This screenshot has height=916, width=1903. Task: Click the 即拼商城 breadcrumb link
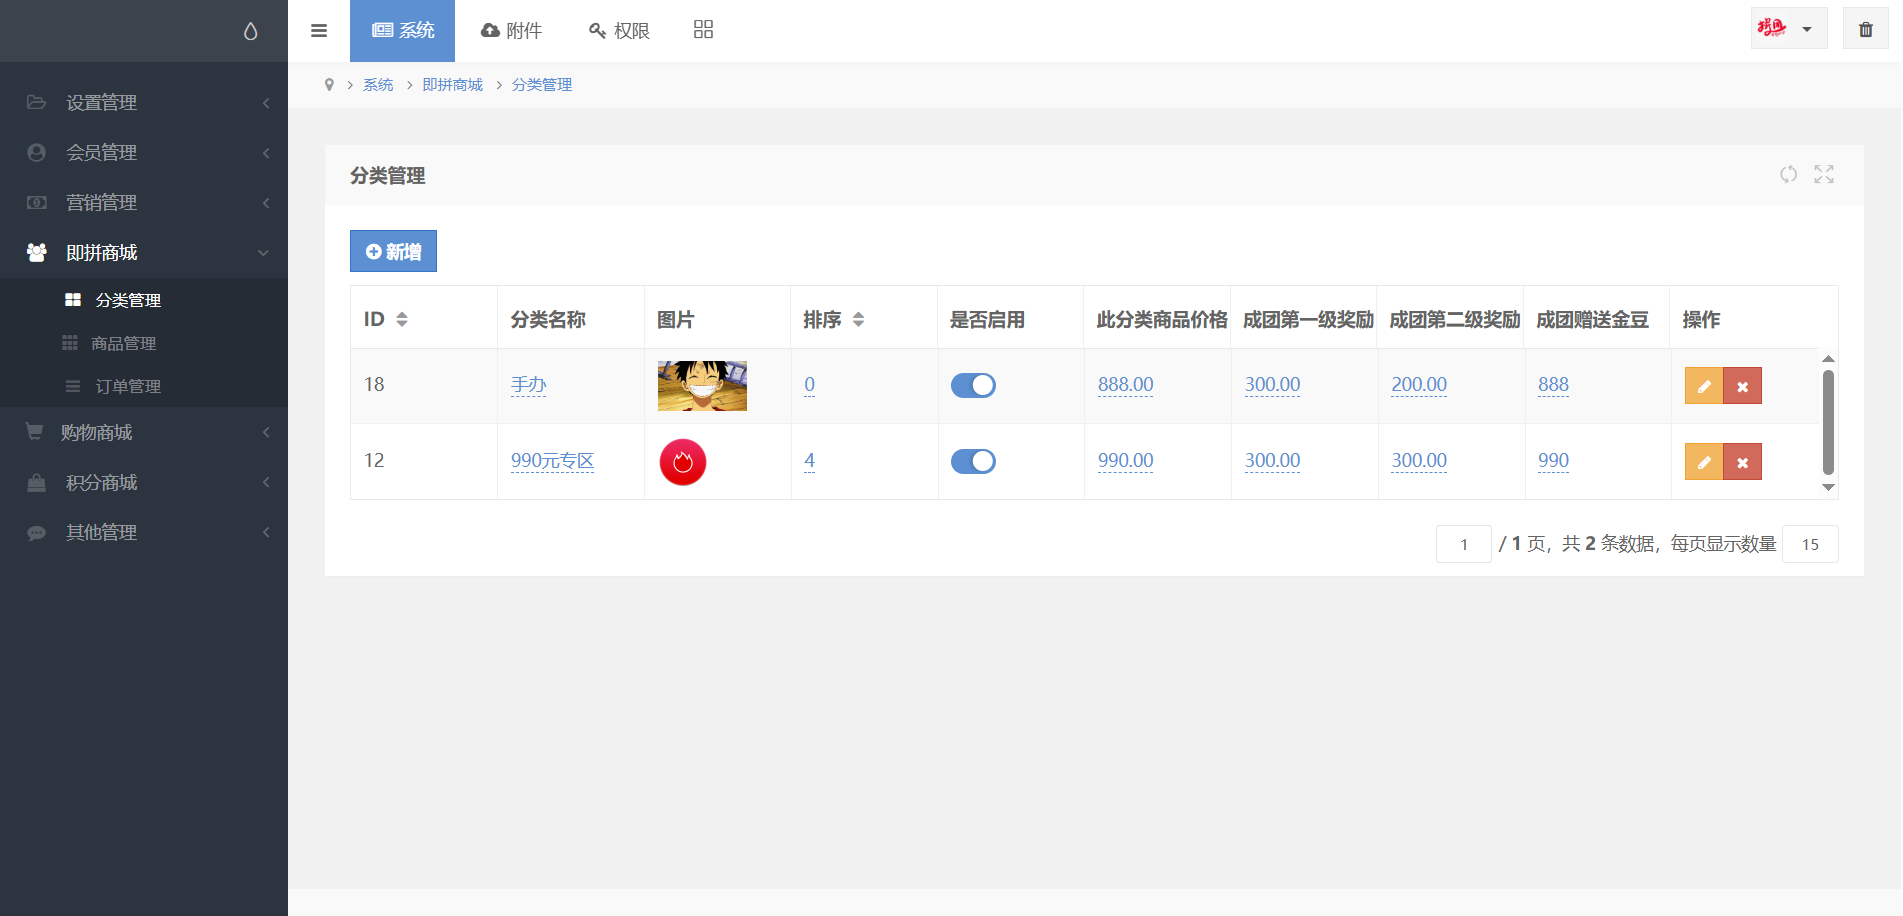[x=452, y=85]
